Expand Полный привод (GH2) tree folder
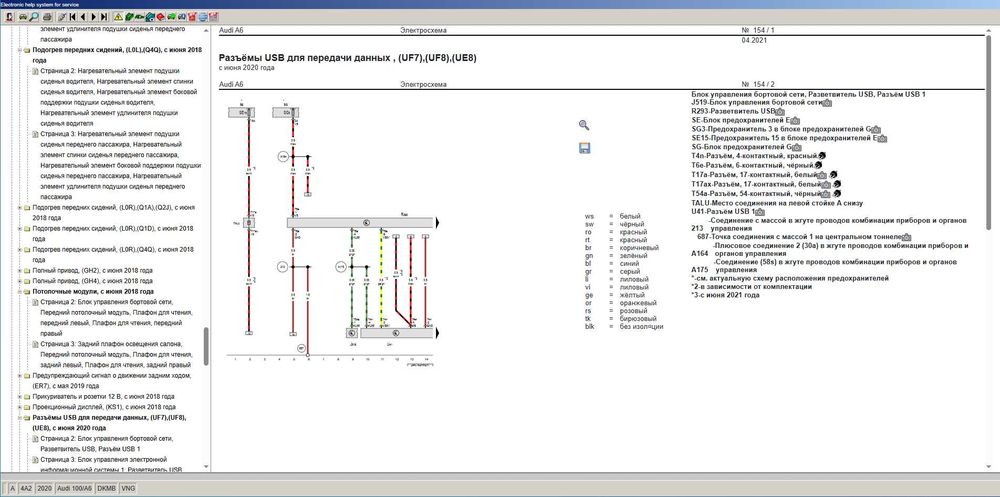Image resolution: width=1000 pixels, height=497 pixels. click(20, 270)
